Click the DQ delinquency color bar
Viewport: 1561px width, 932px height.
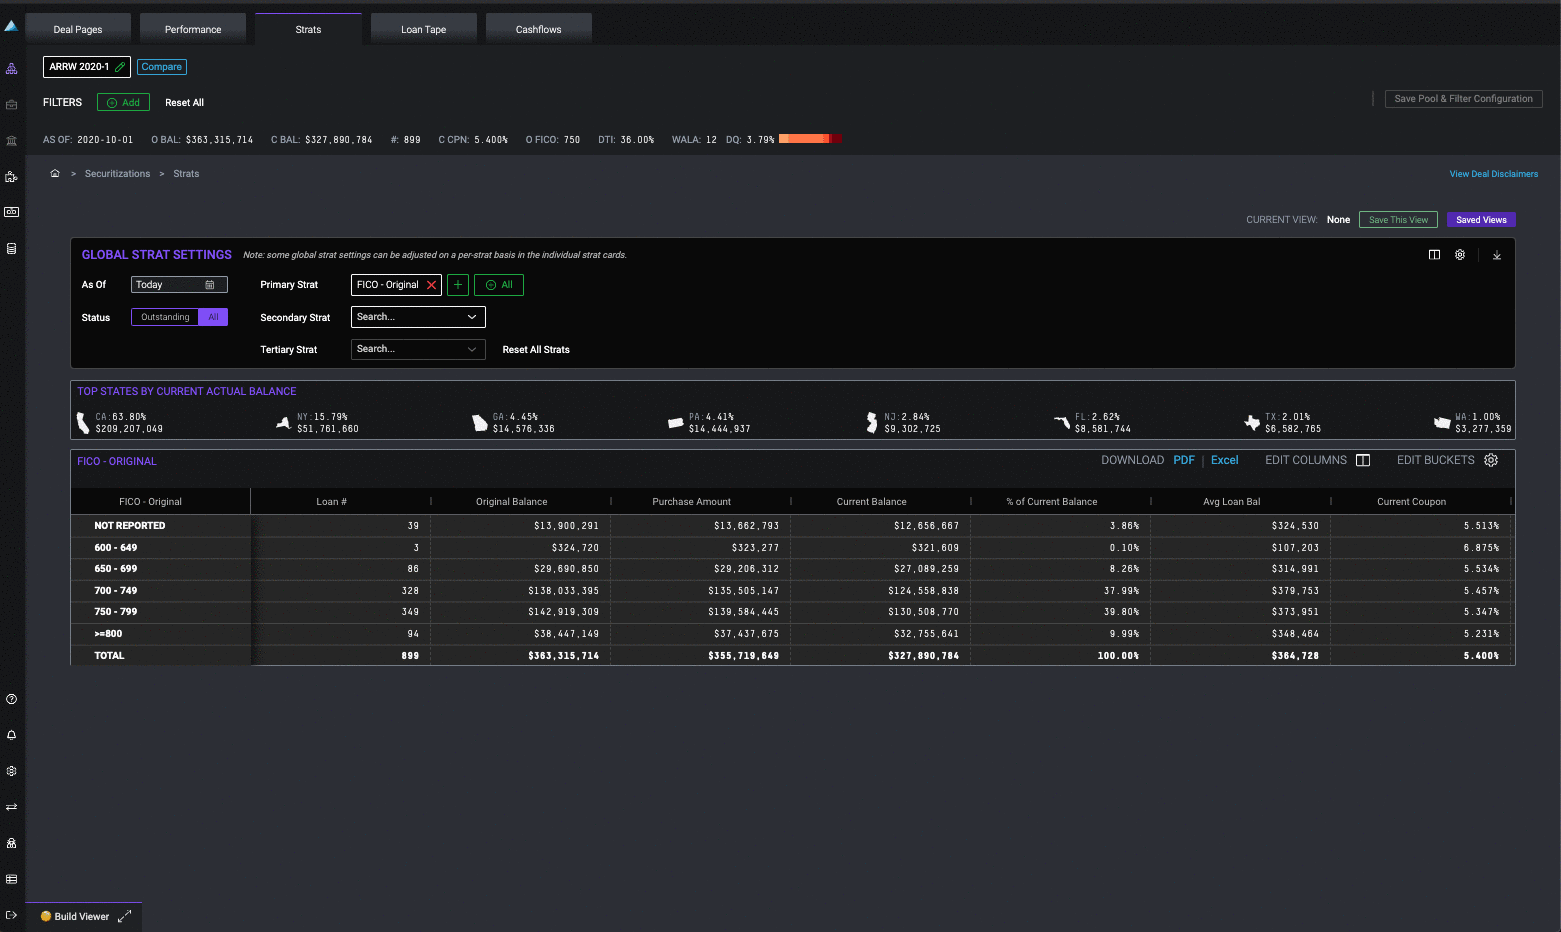click(x=809, y=139)
